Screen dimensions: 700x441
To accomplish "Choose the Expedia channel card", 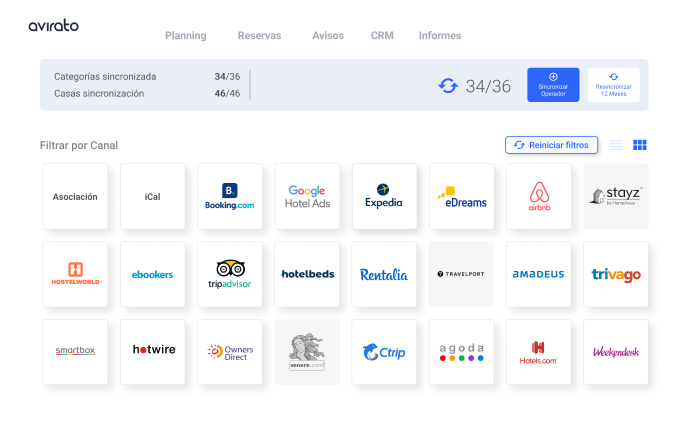I will point(384,196).
